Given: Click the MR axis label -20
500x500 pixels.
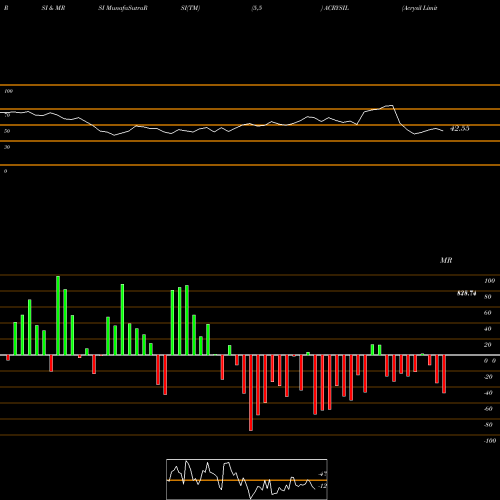Looking at the screenshot, I should pyautogui.click(x=488, y=377).
